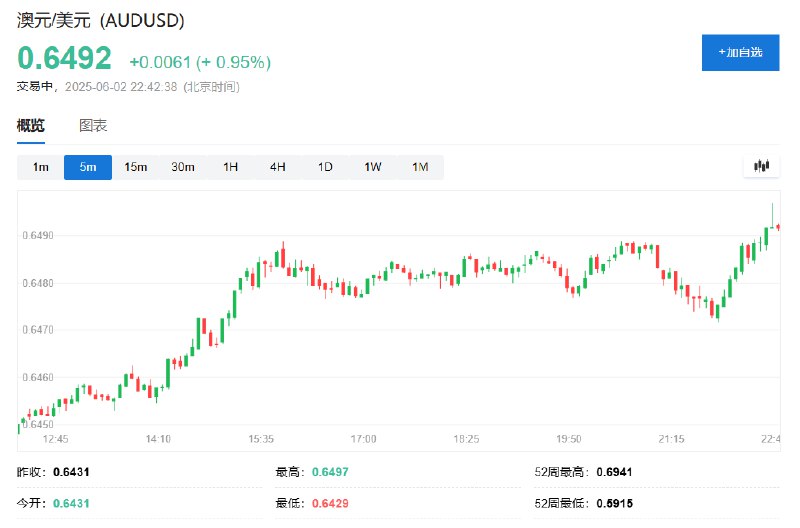Choose the 15m timeframe

135,167
